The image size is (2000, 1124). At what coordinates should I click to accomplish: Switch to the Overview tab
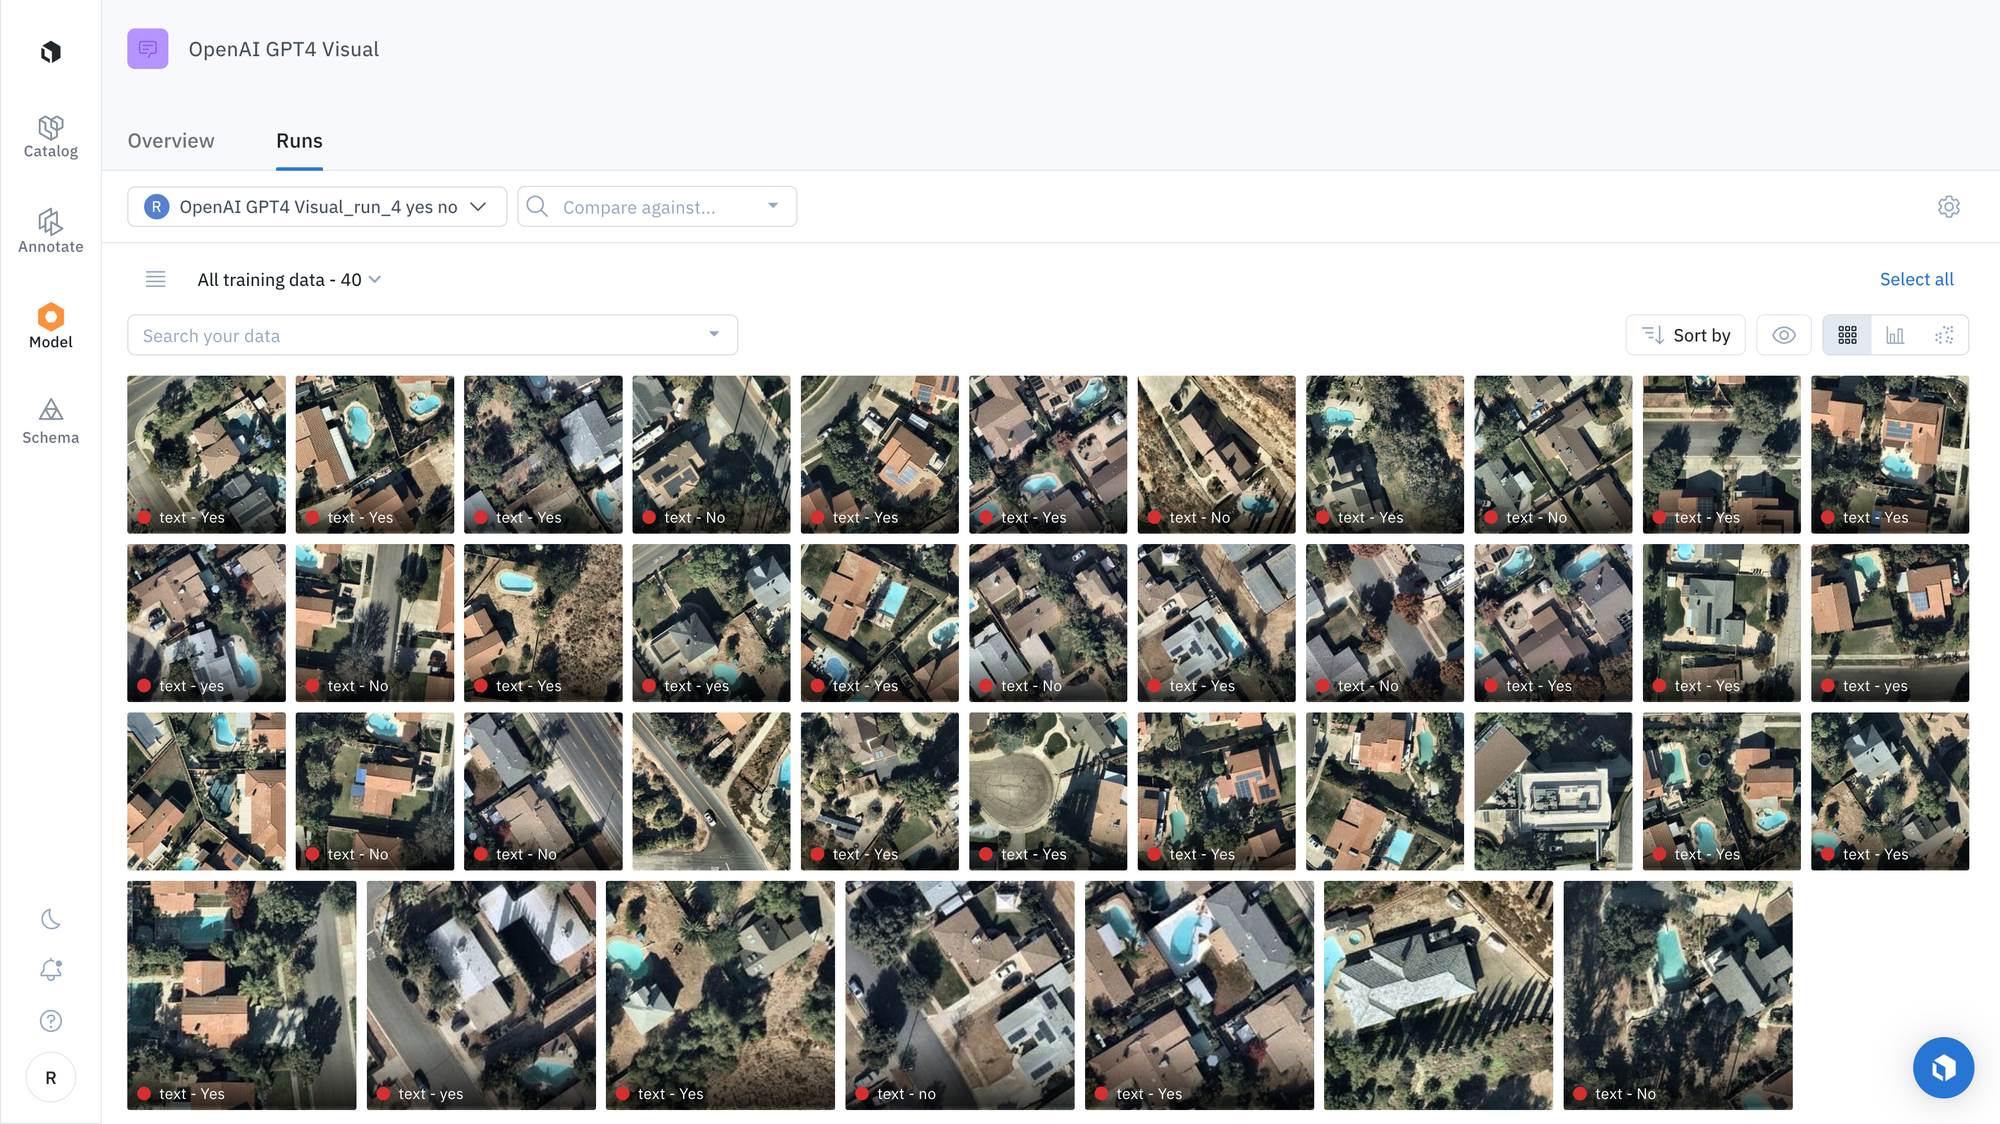tap(171, 141)
